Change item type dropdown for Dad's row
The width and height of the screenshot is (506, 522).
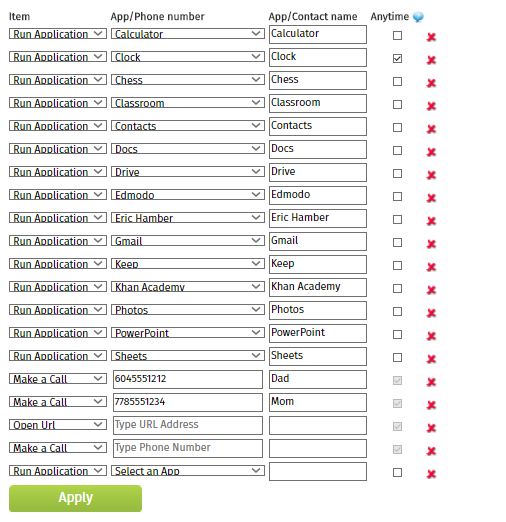tap(58, 379)
